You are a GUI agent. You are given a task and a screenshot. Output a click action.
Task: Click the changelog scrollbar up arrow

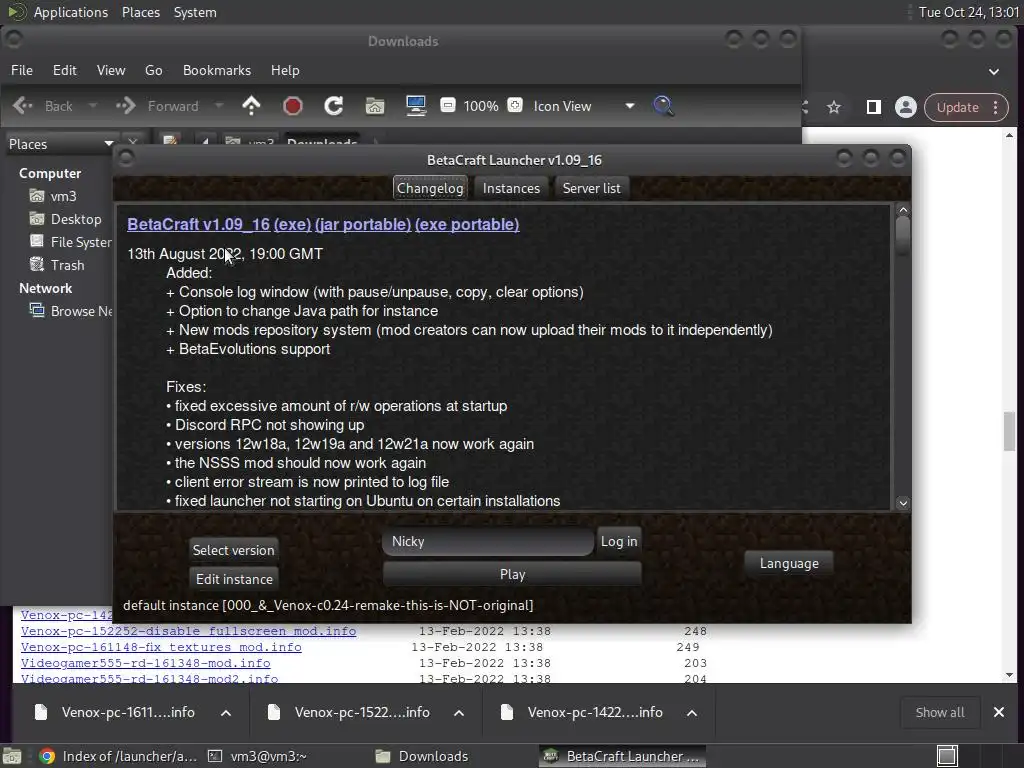903,210
